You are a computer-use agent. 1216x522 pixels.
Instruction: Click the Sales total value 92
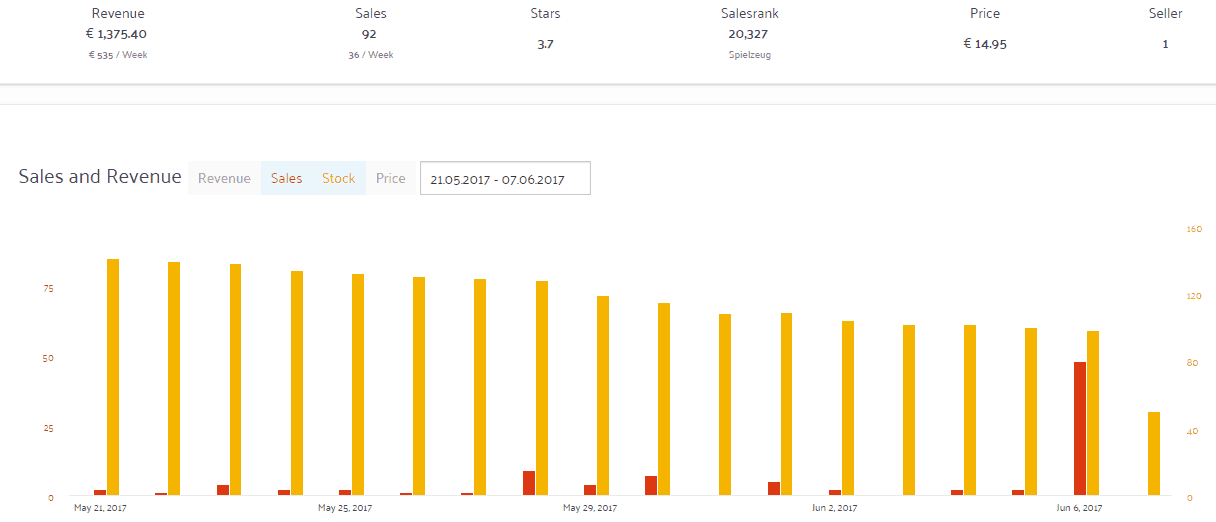370,34
